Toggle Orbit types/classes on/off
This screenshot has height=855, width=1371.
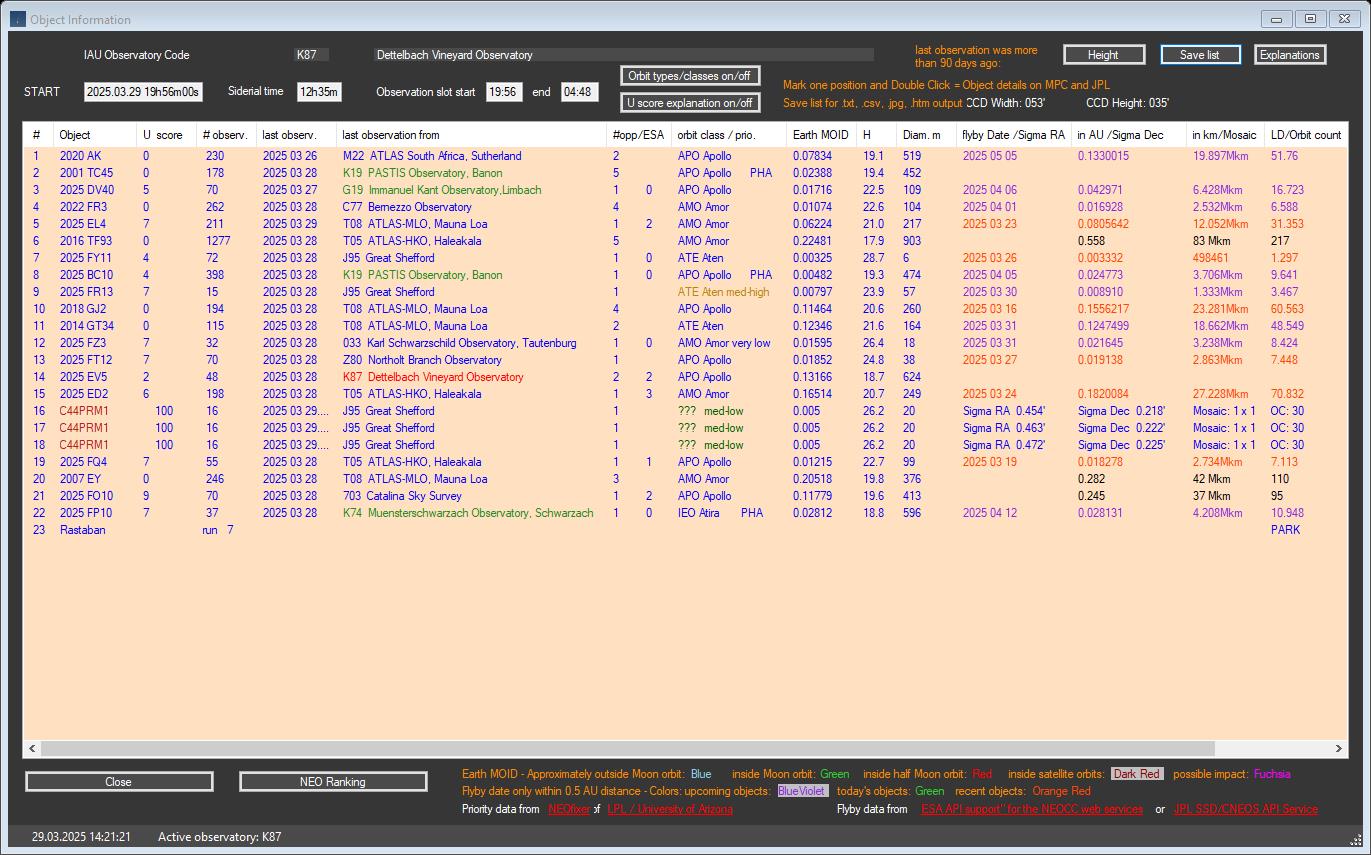689,76
